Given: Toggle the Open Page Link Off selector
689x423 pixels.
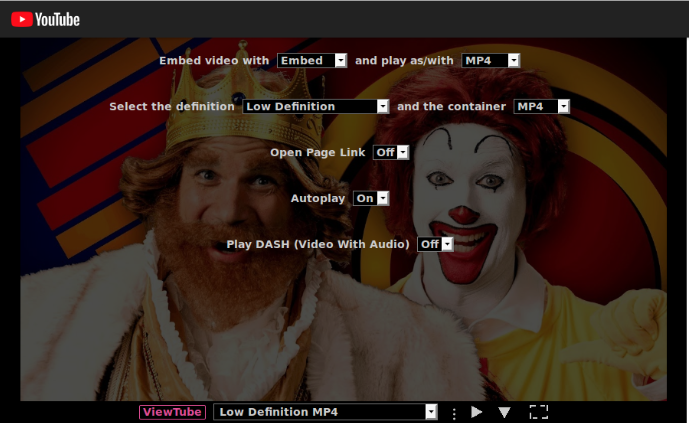Looking at the screenshot, I should click(x=391, y=152).
